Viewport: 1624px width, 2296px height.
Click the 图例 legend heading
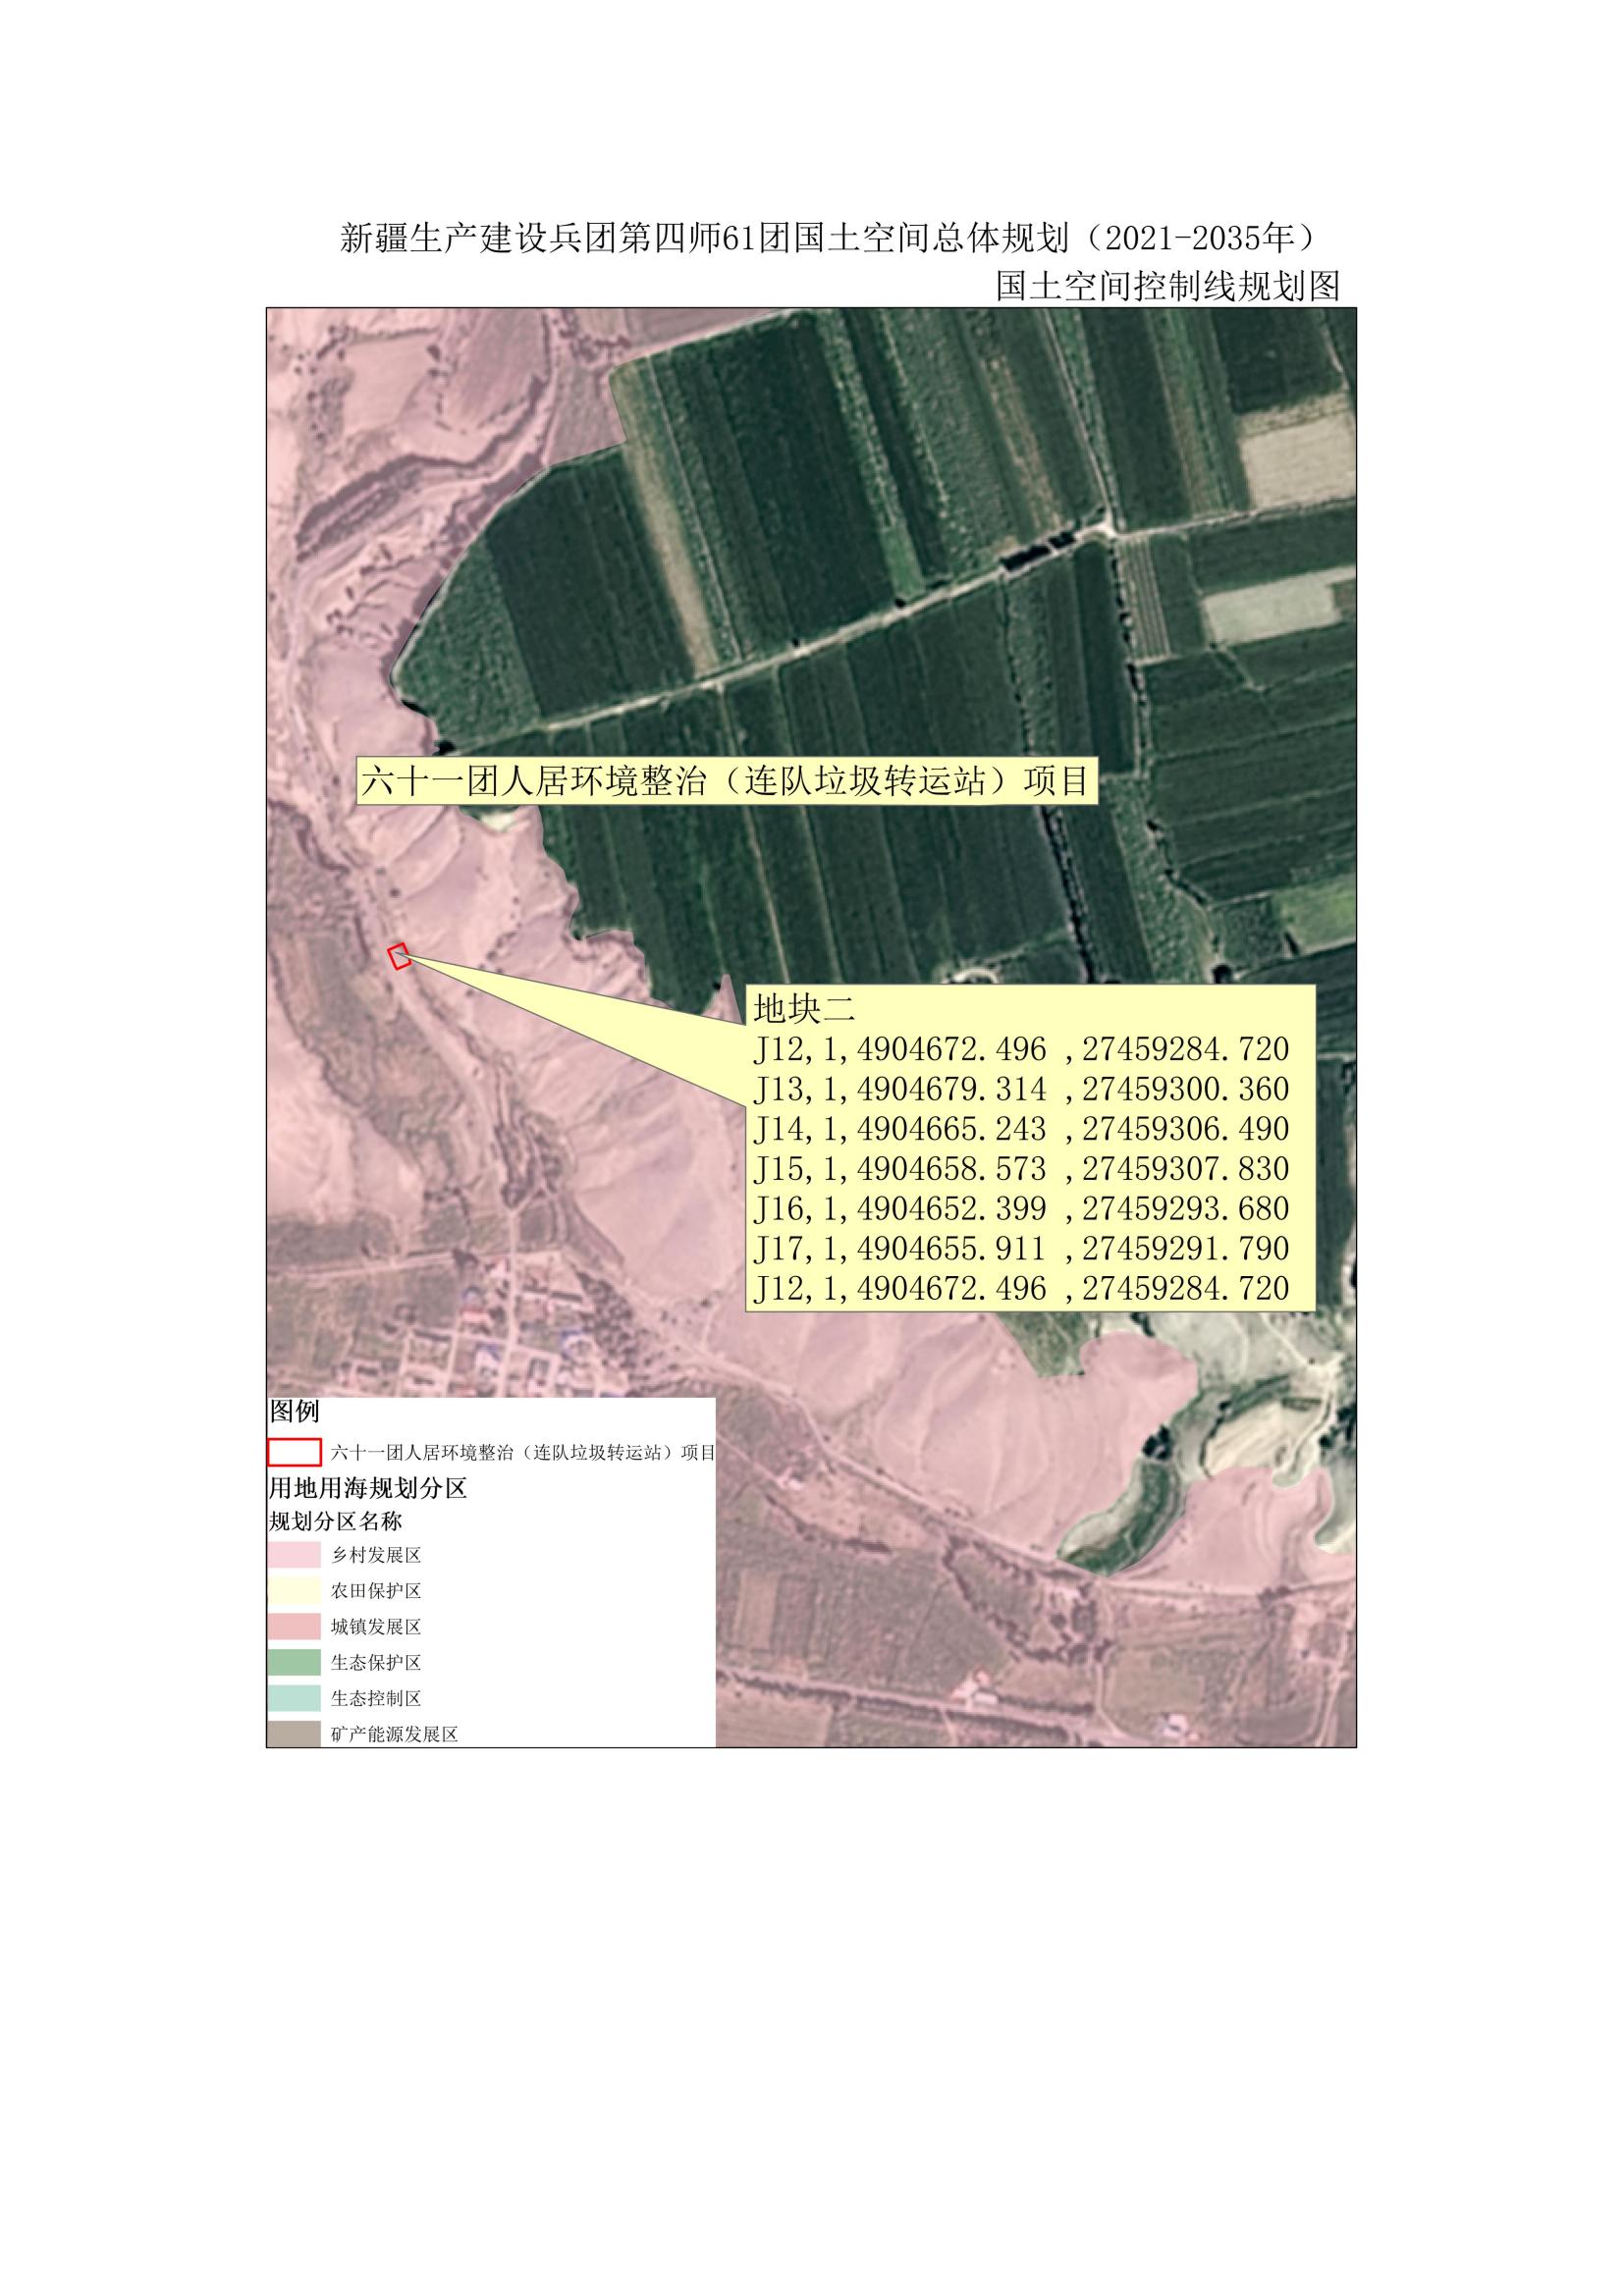(x=294, y=1412)
